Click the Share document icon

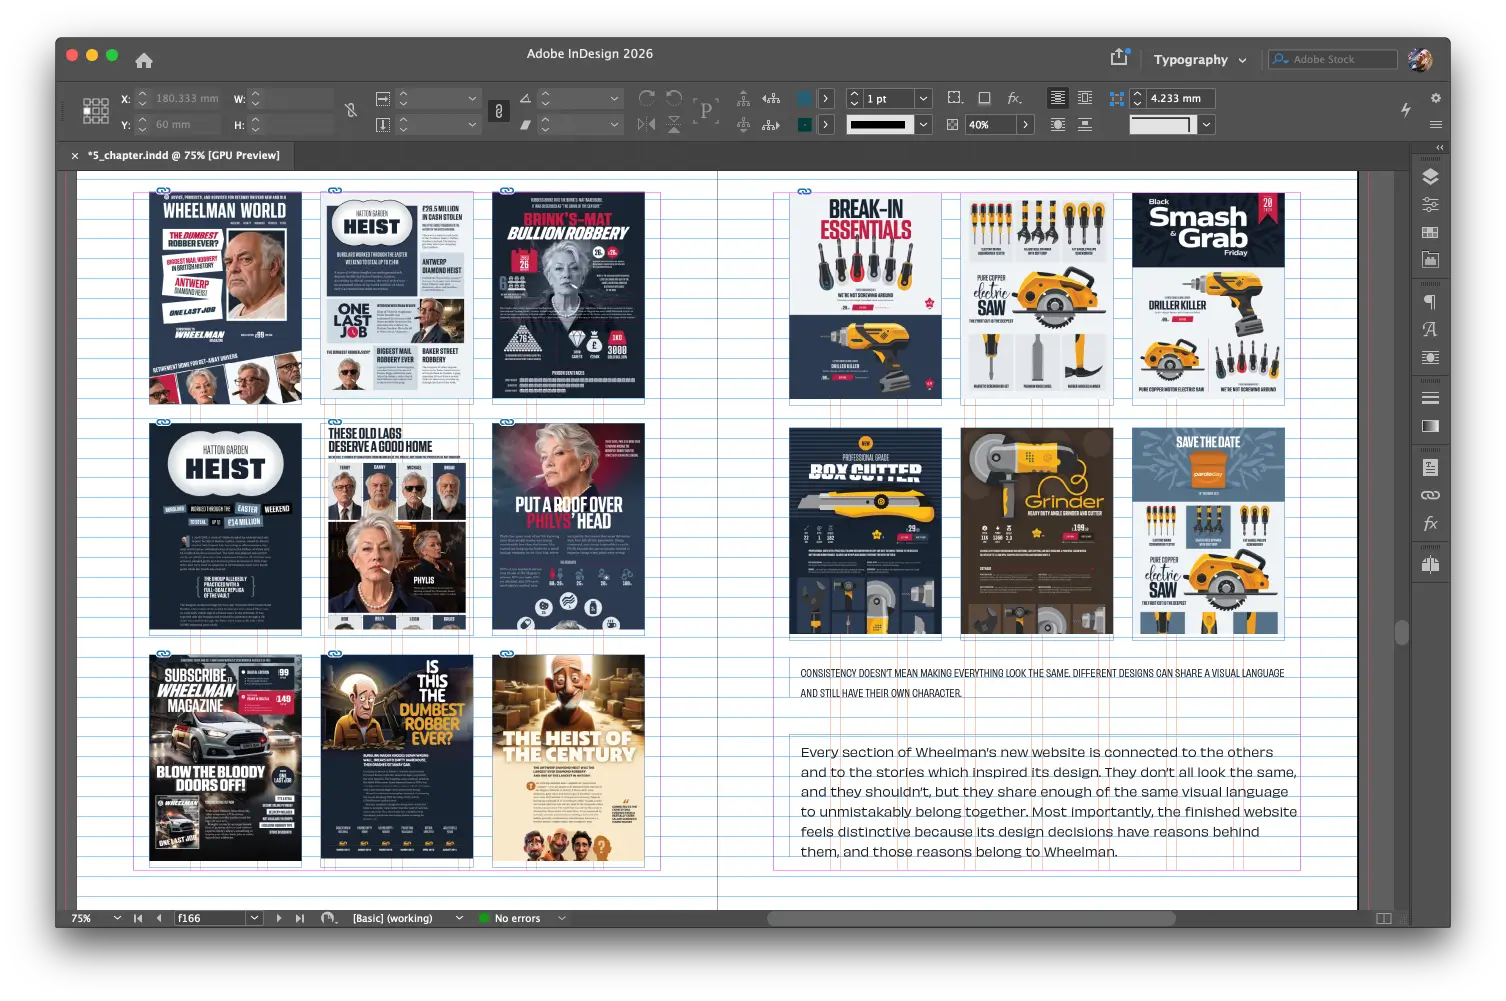coord(1119,58)
